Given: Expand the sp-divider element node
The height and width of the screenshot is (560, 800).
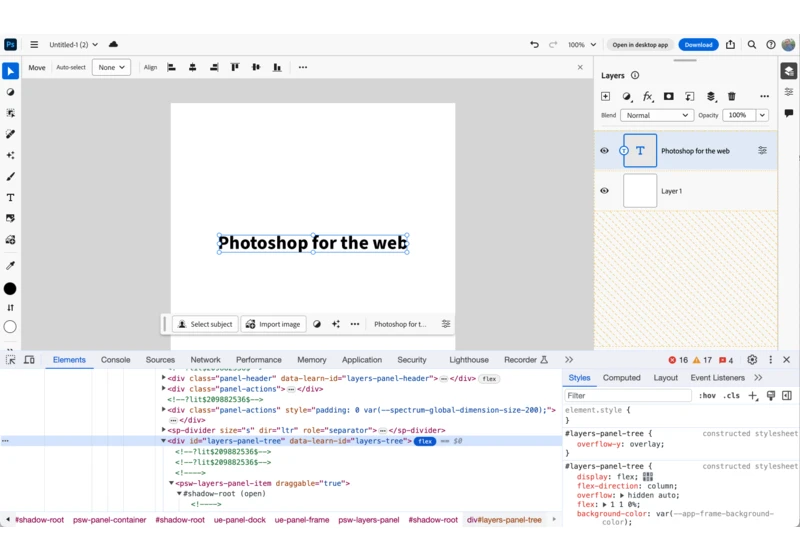Looking at the screenshot, I should 163,430.
